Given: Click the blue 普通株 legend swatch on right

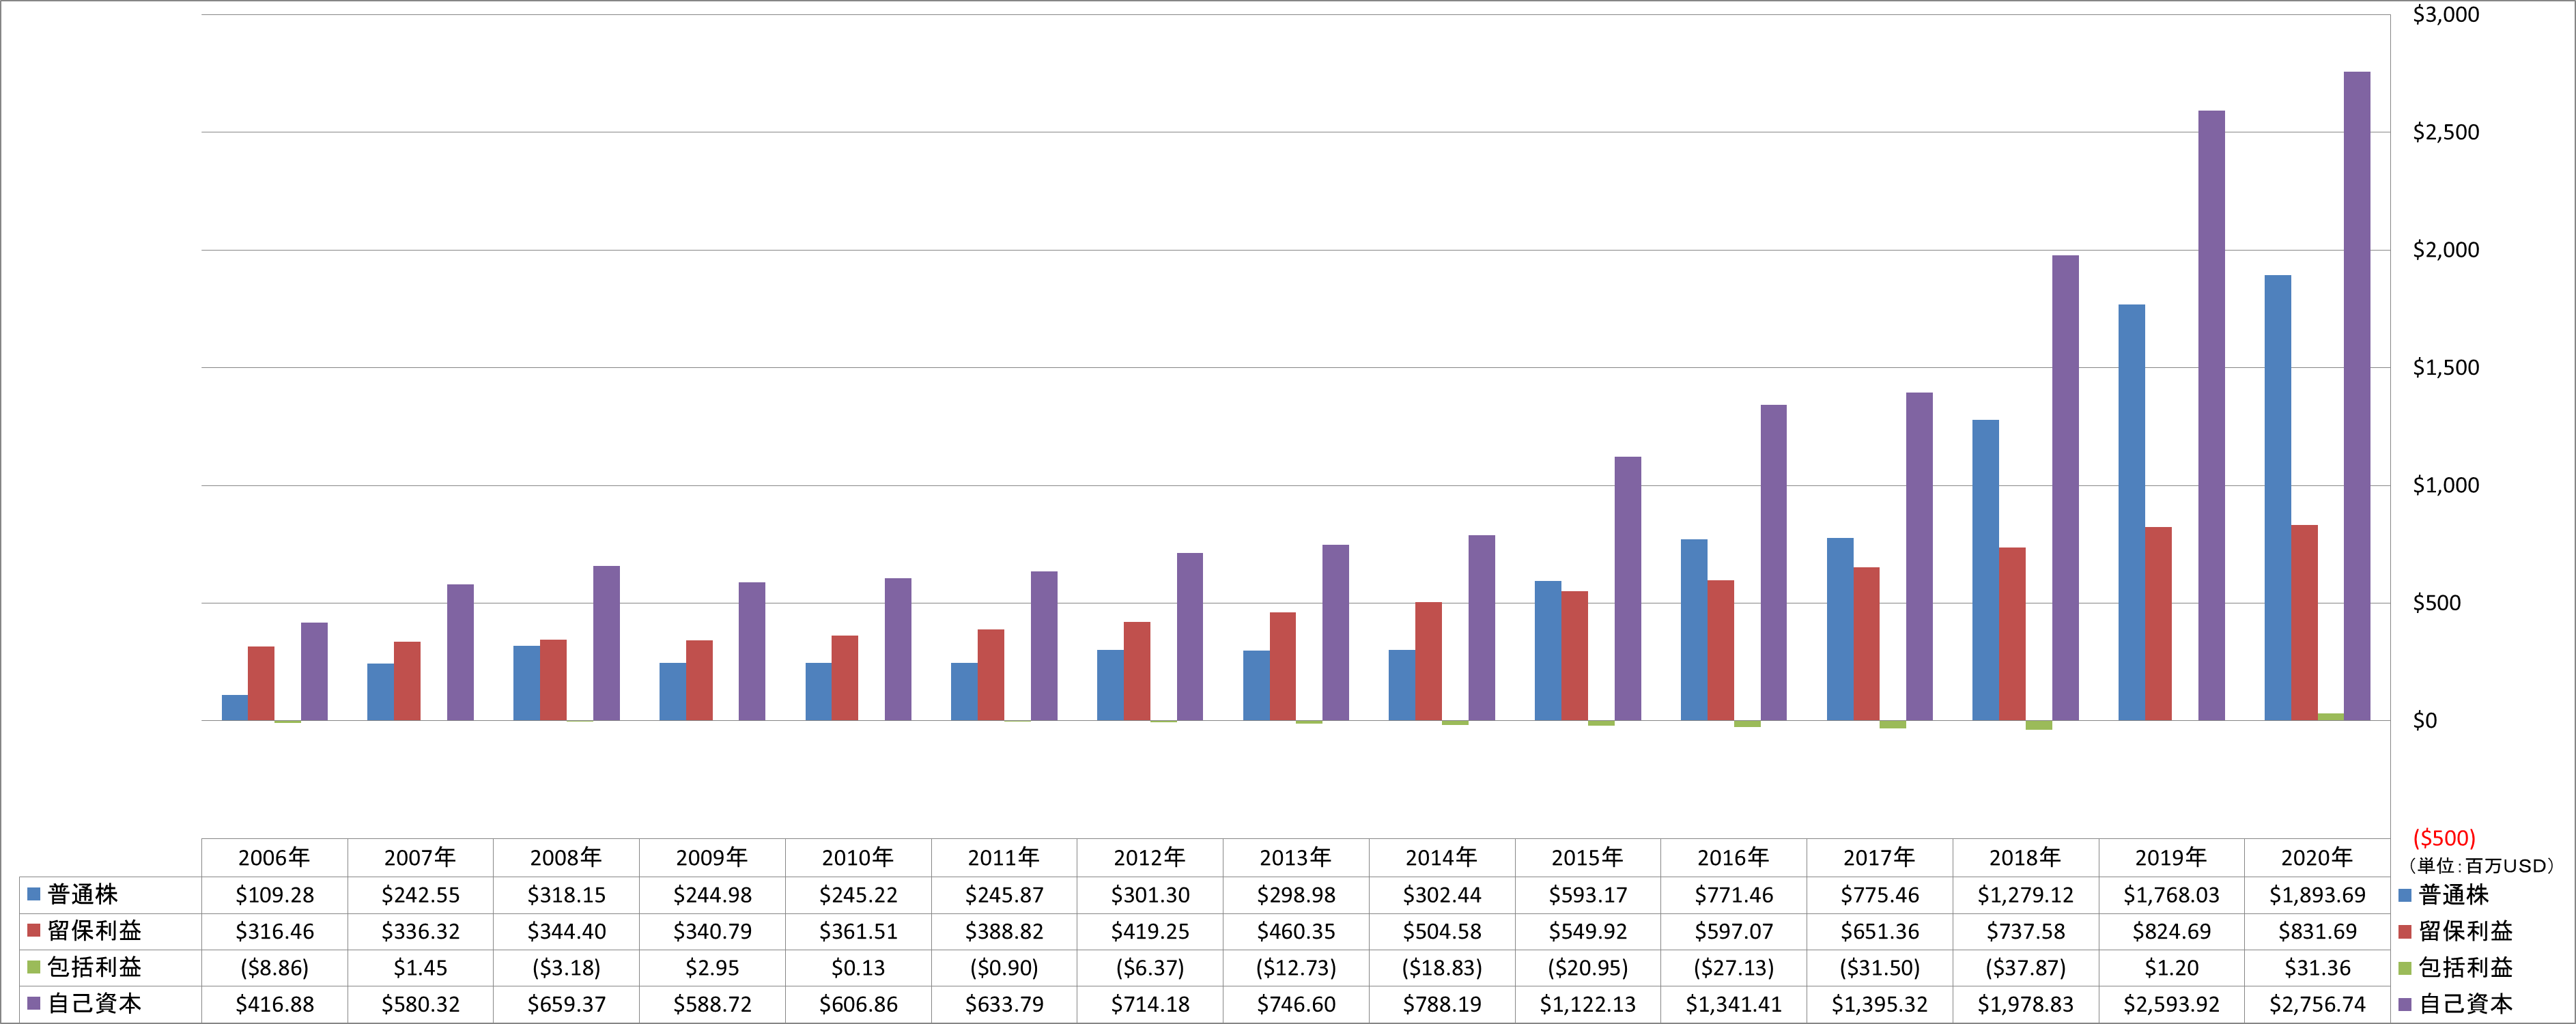Looking at the screenshot, I should [2405, 895].
